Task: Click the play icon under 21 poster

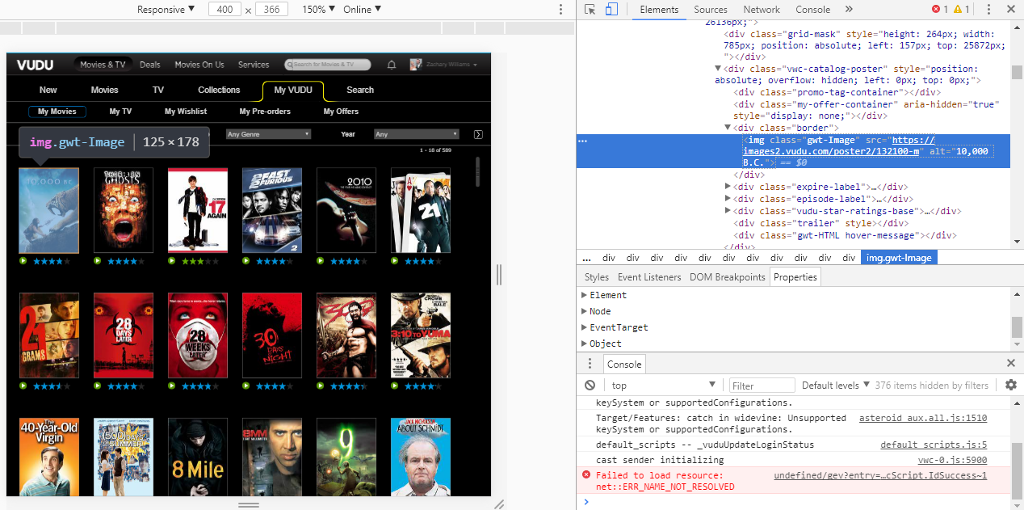Action: pos(395,261)
